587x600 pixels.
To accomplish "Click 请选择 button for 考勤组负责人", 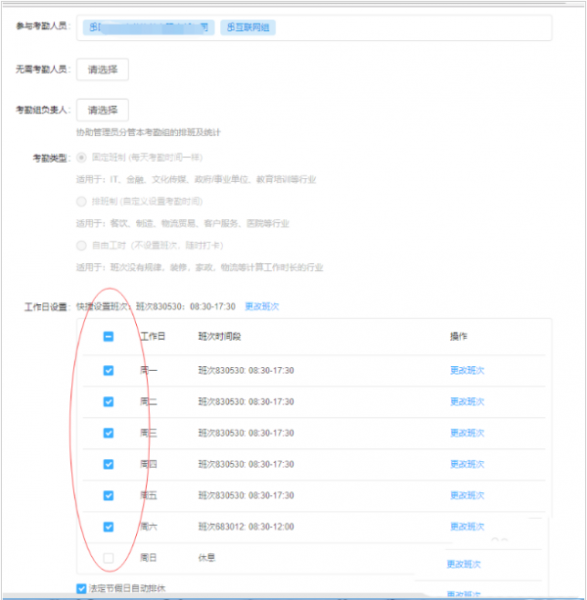I will click(103, 110).
